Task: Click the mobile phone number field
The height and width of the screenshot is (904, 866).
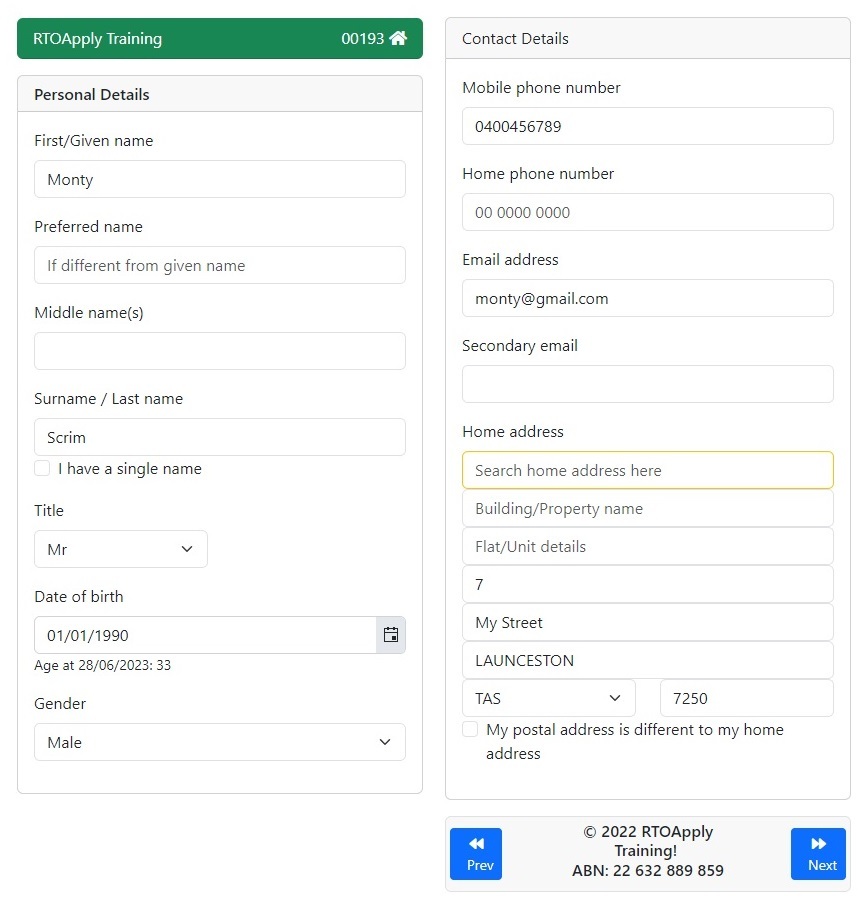Action: click(x=647, y=126)
